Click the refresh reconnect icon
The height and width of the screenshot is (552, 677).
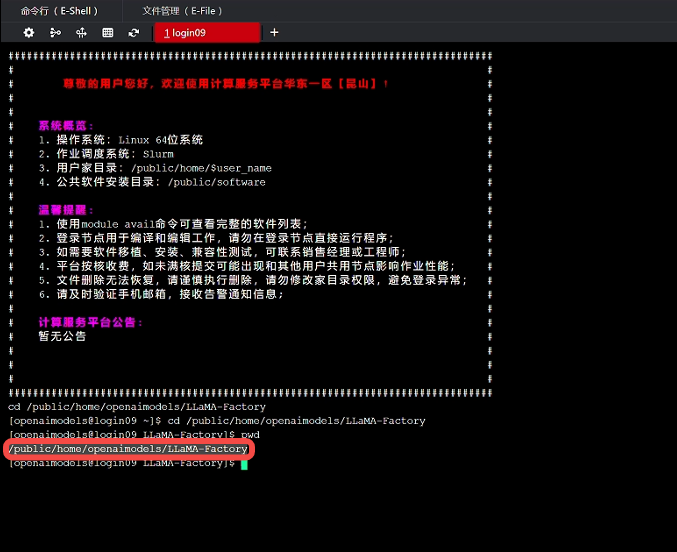pyautogui.click(x=131, y=32)
